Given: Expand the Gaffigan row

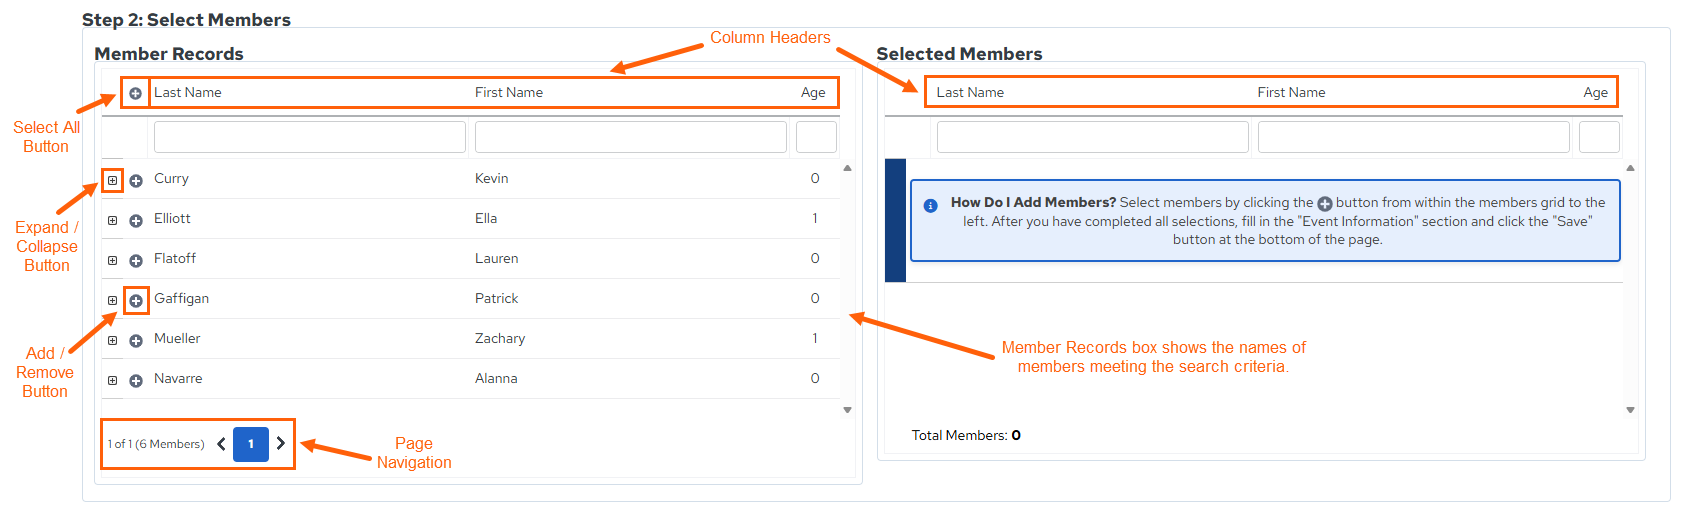Looking at the screenshot, I should click(x=113, y=300).
